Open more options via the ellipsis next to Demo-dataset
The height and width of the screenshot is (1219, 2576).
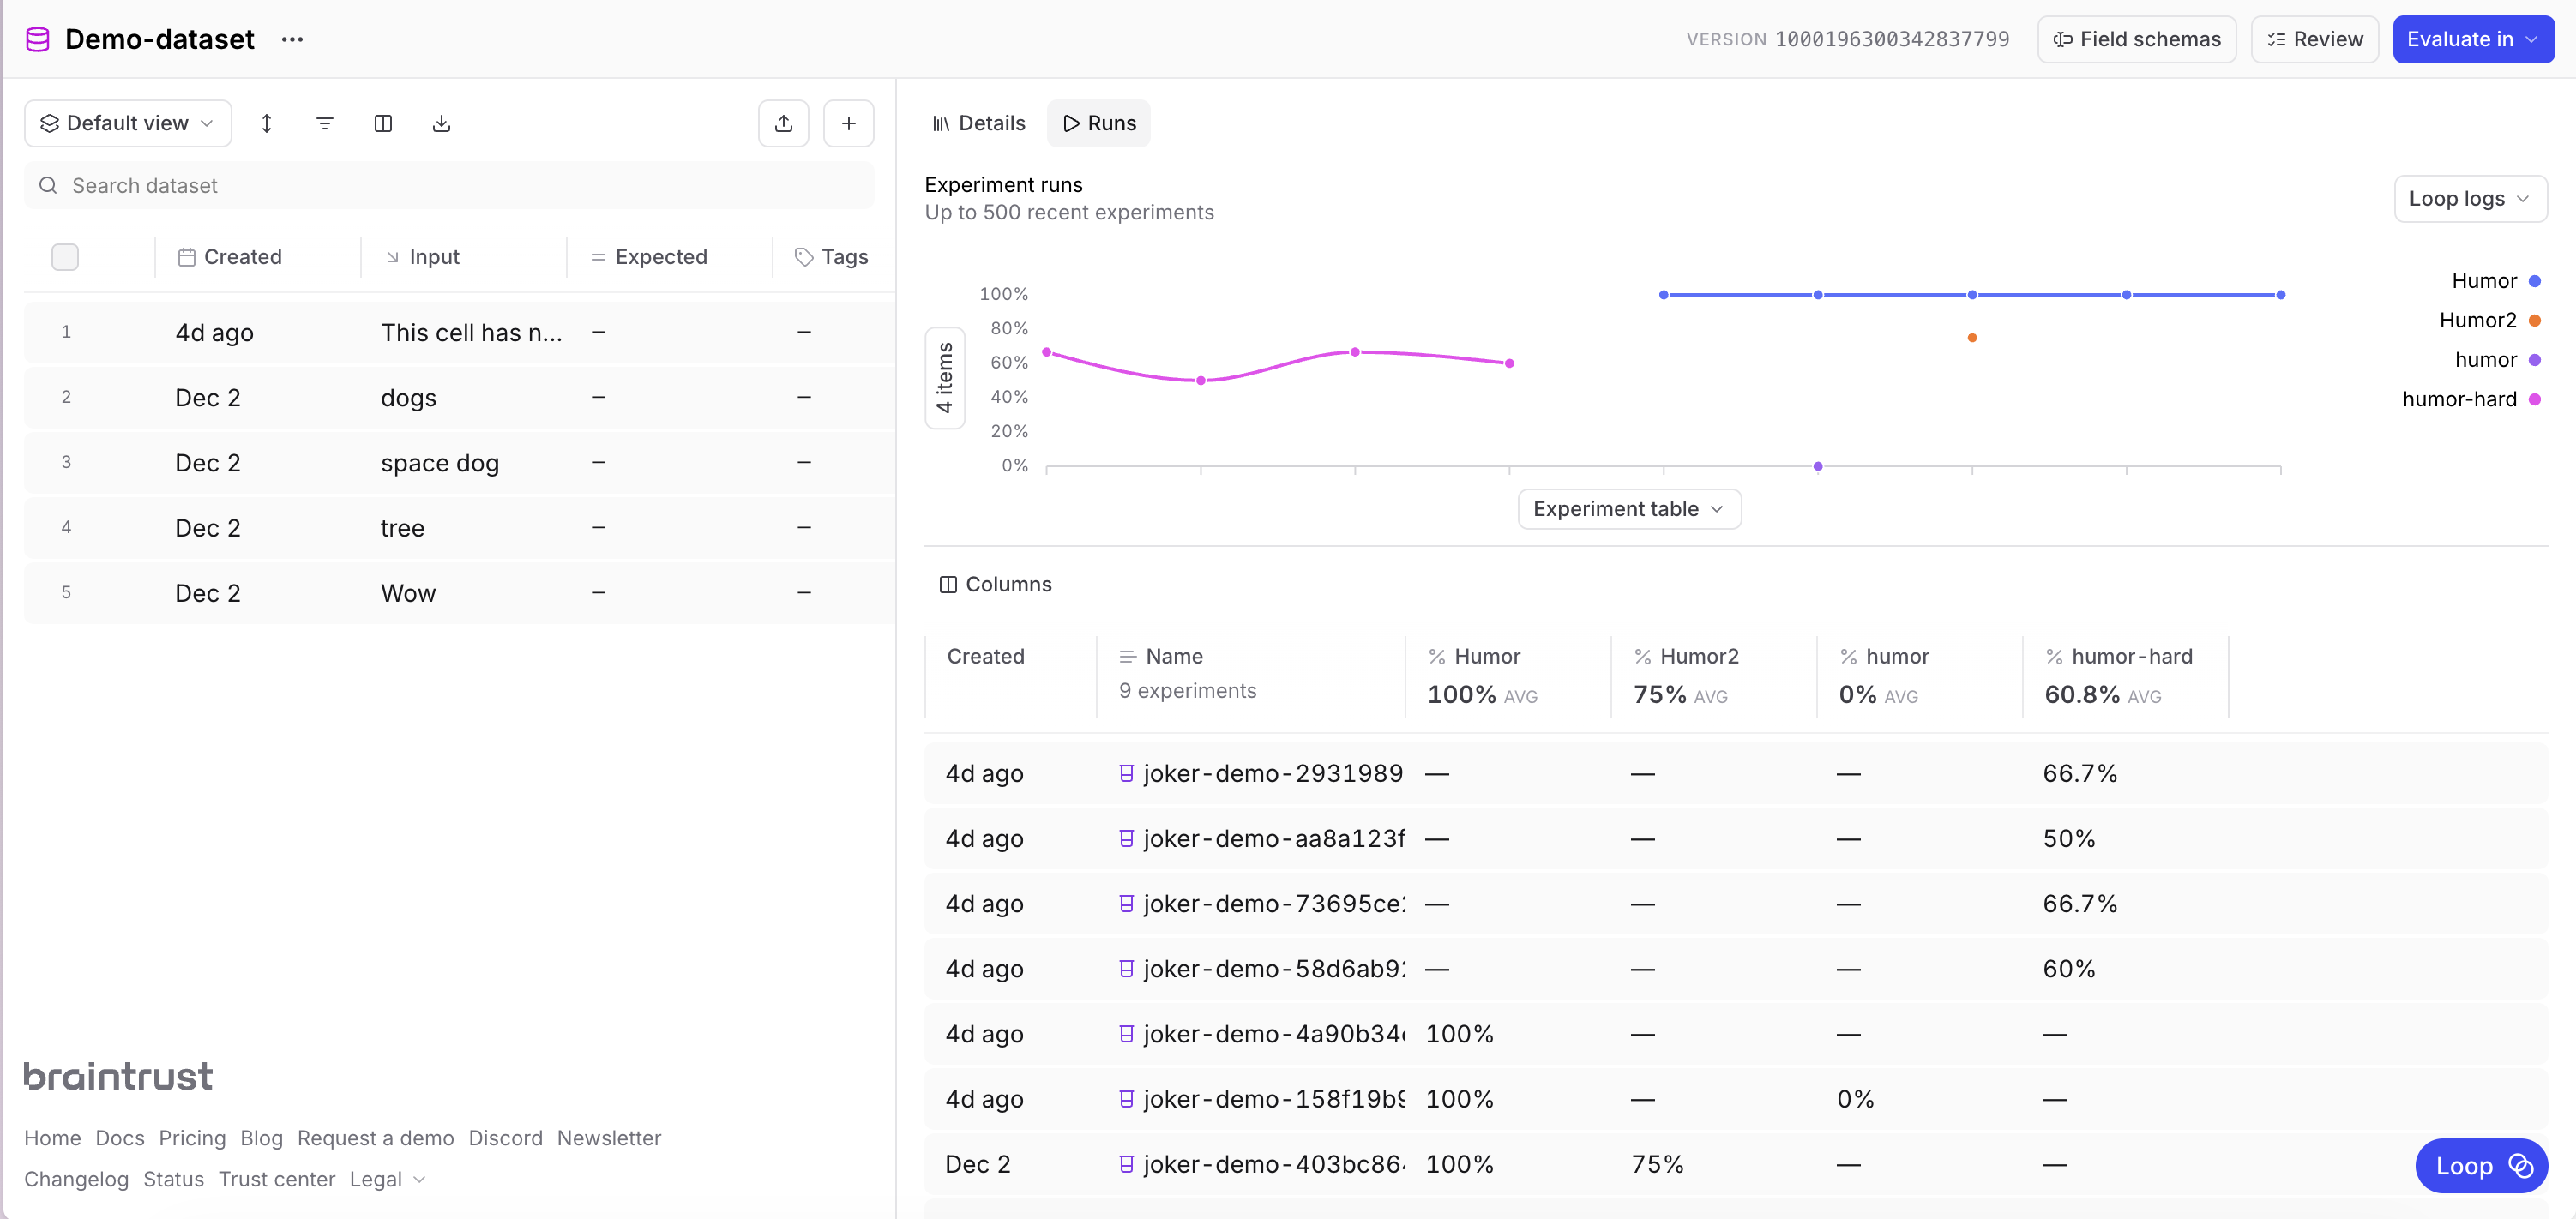292,40
